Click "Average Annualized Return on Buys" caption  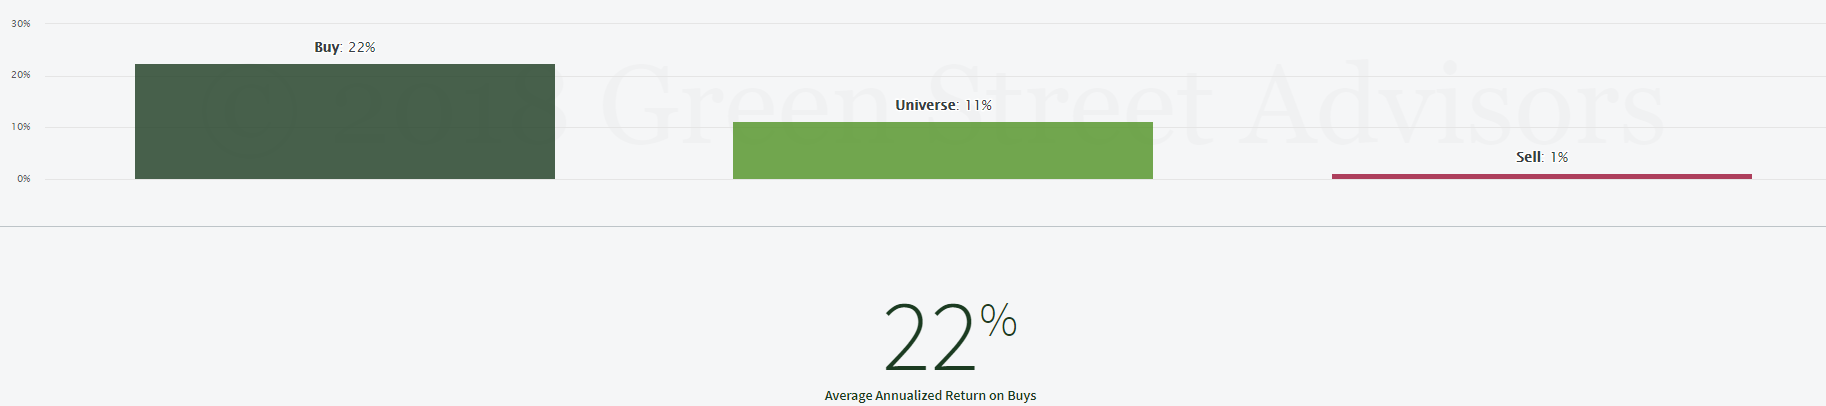930,396
